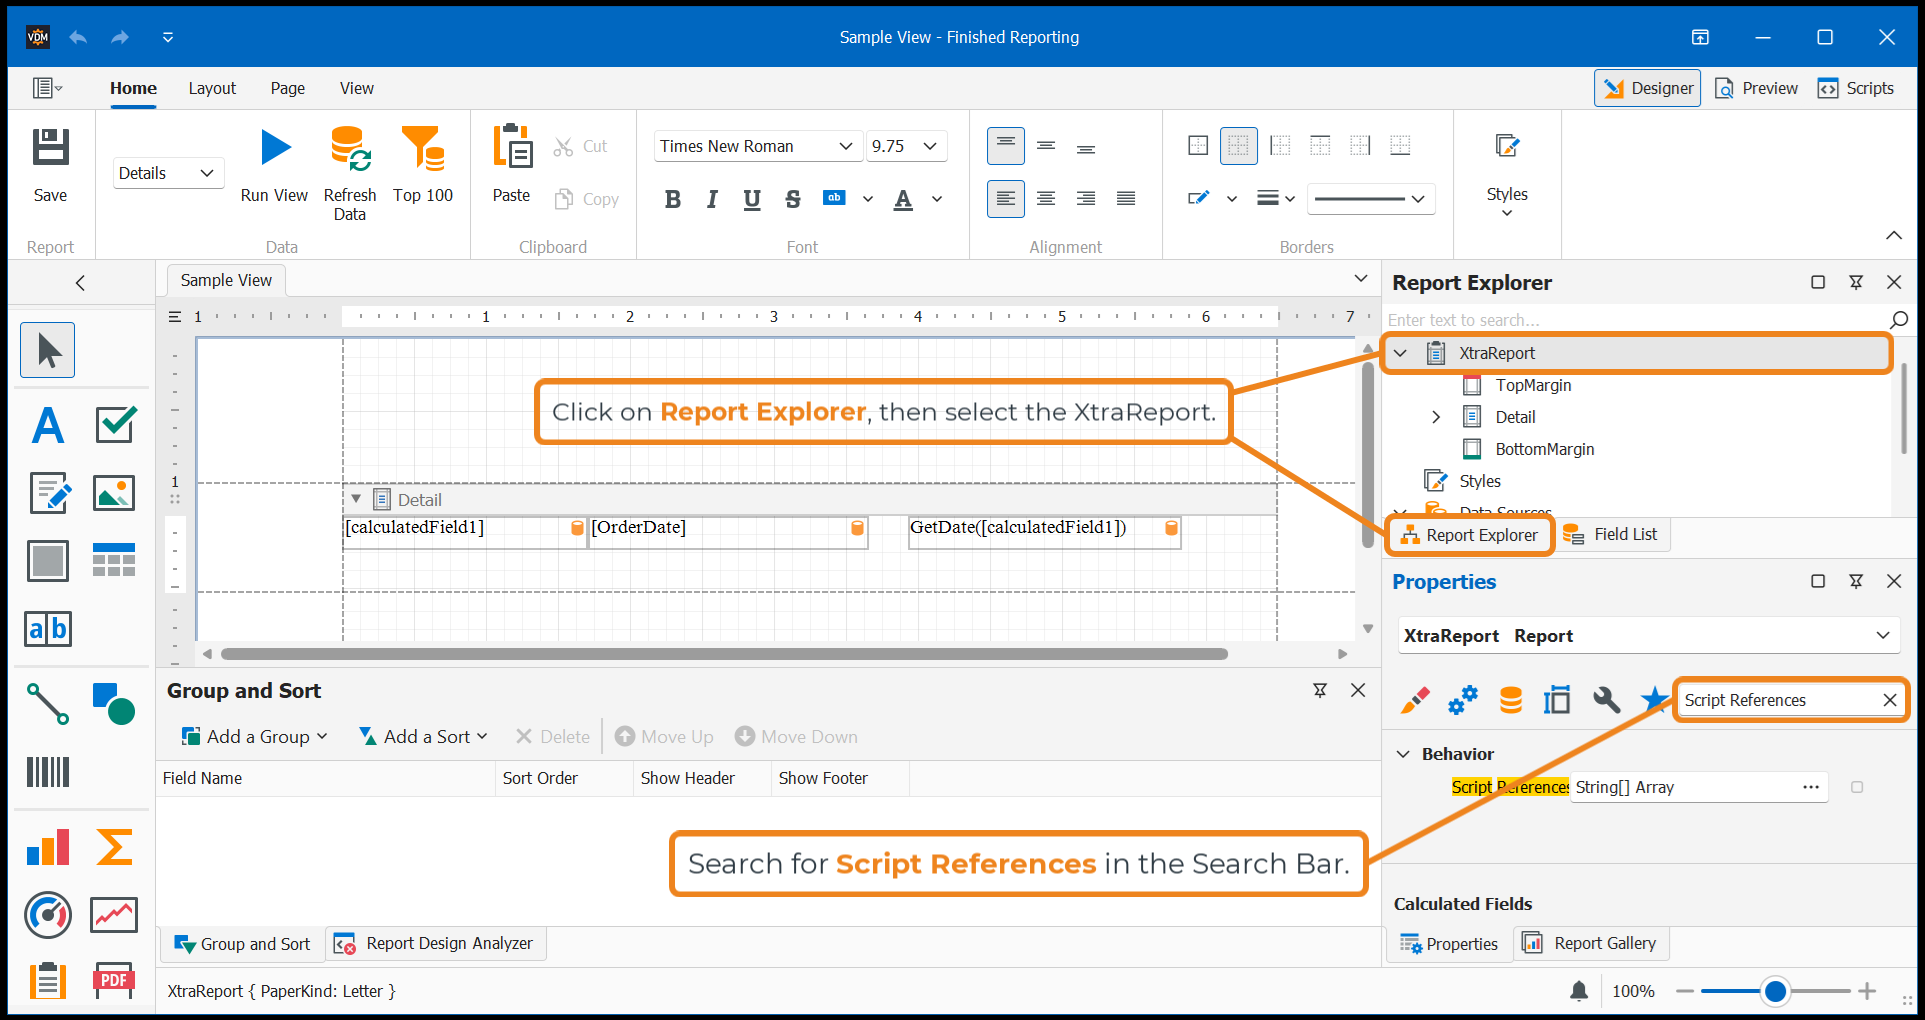Open the 9.75 font size dropdown

pyautogui.click(x=930, y=146)
